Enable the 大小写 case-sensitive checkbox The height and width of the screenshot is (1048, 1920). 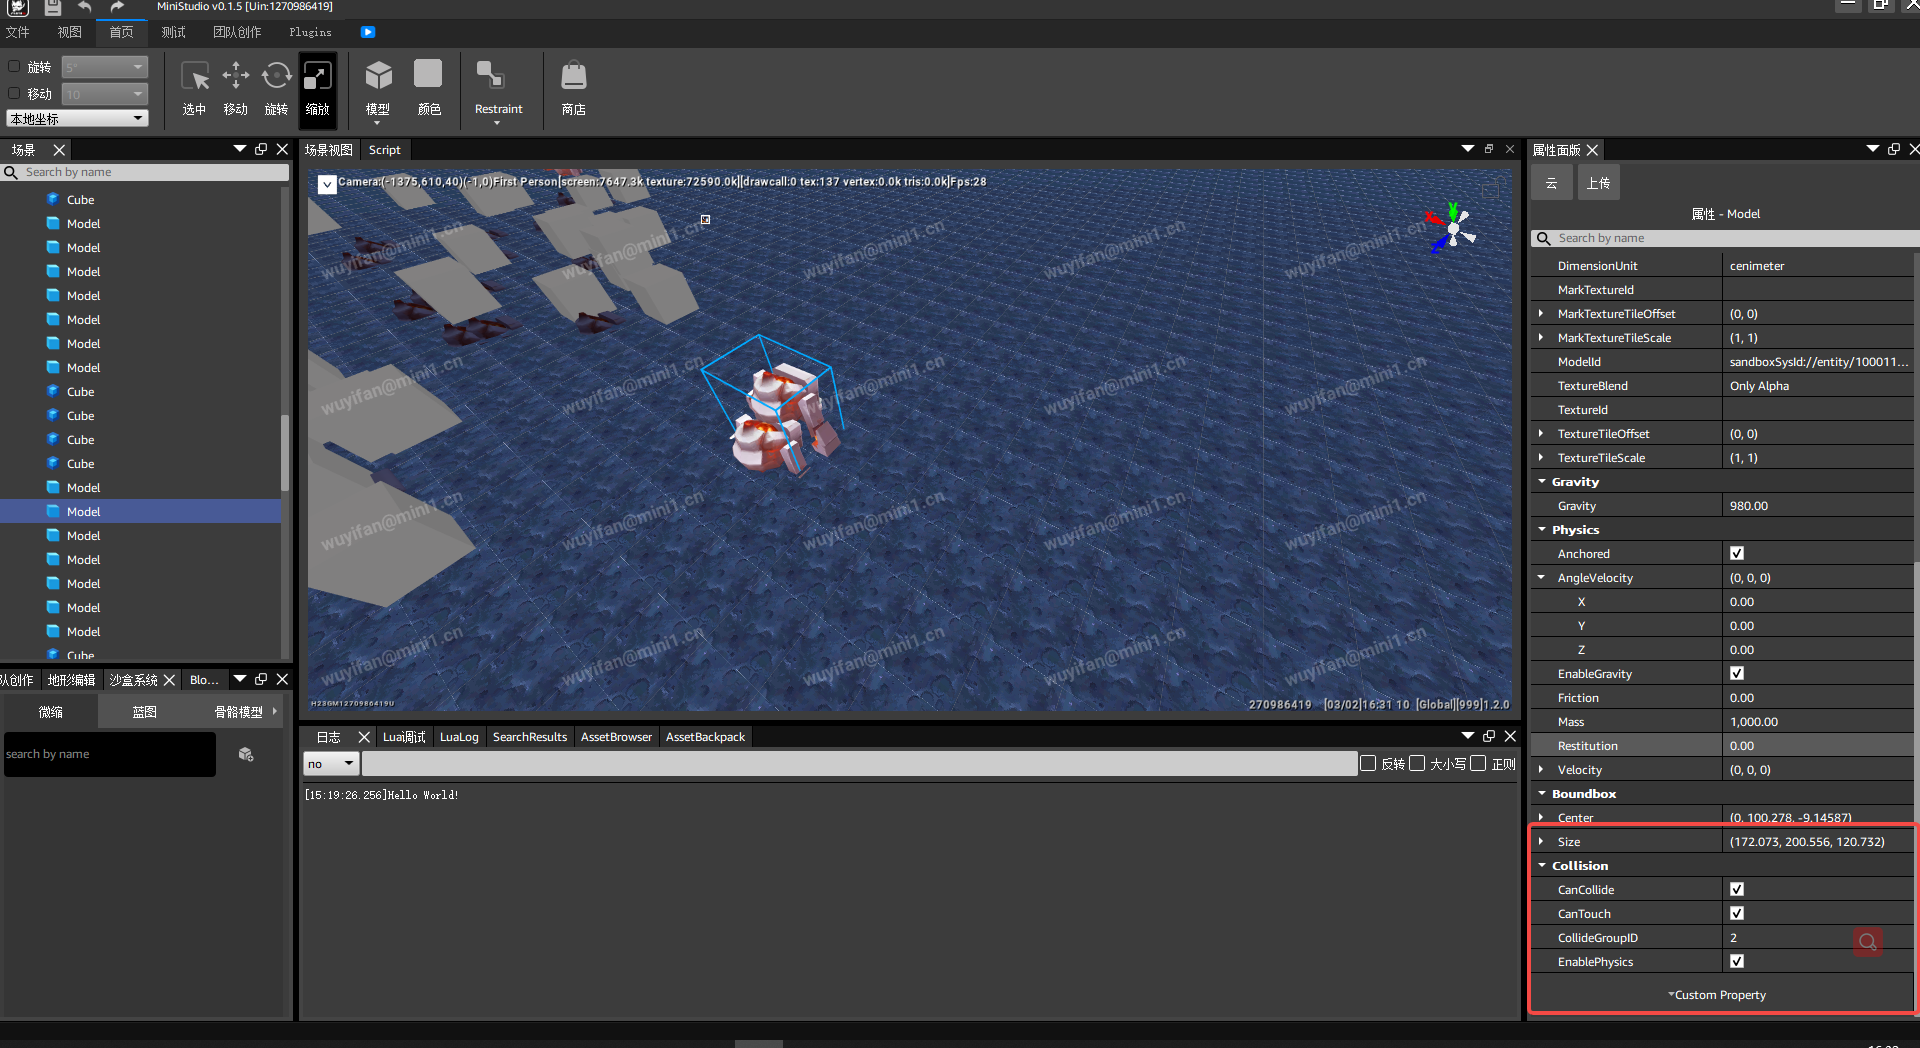tap(1417, 763)
